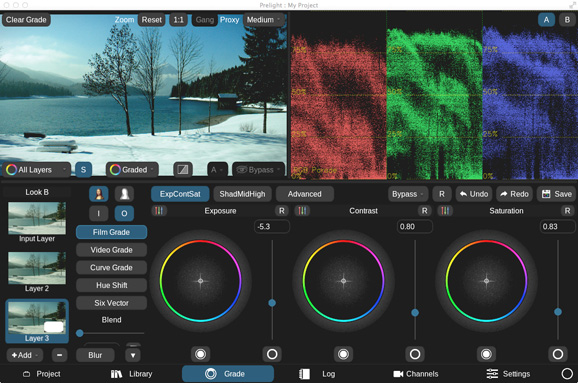The height and width of the screenshot is (383, 578).
Task: Click the Saturation color wheel center
Action: click(486, 281)
